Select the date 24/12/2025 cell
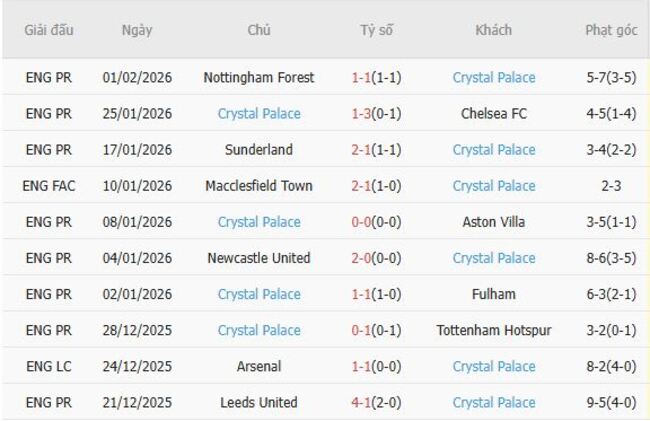650x421 pixels. tap(137, 366)
